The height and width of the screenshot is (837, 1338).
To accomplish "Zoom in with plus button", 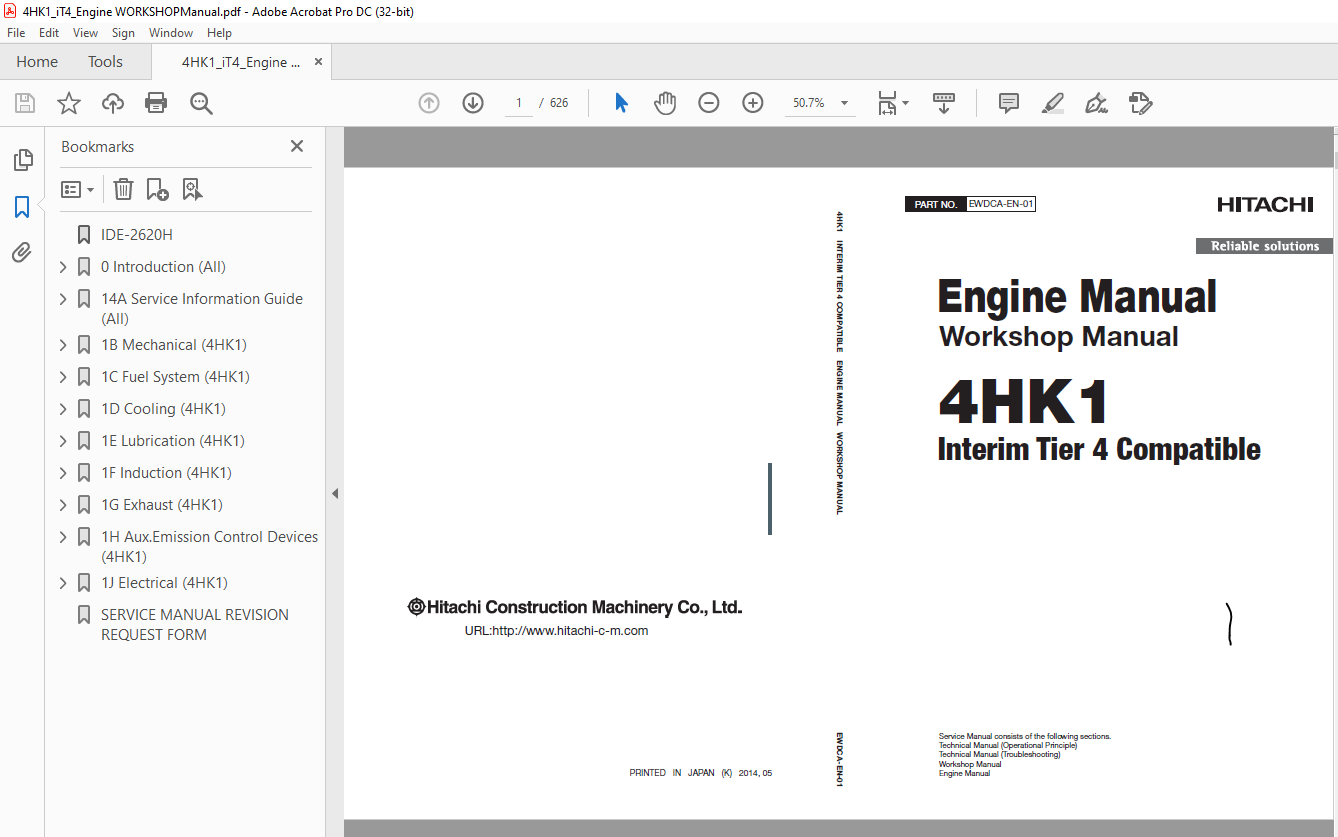I will [x=753, y=103].
